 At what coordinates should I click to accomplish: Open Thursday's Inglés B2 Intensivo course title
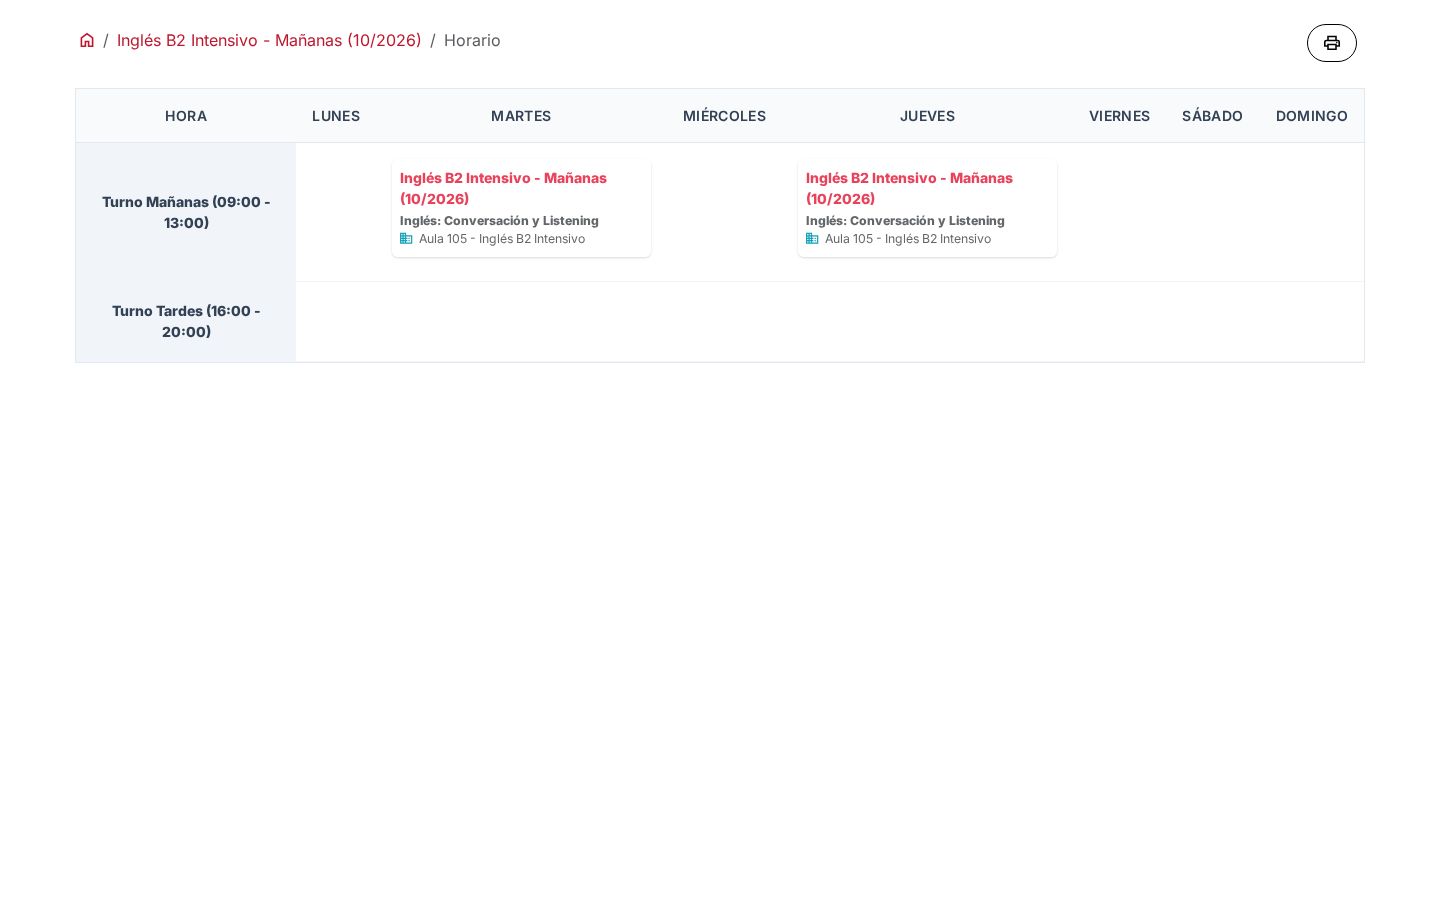click(x=909, y=188)
